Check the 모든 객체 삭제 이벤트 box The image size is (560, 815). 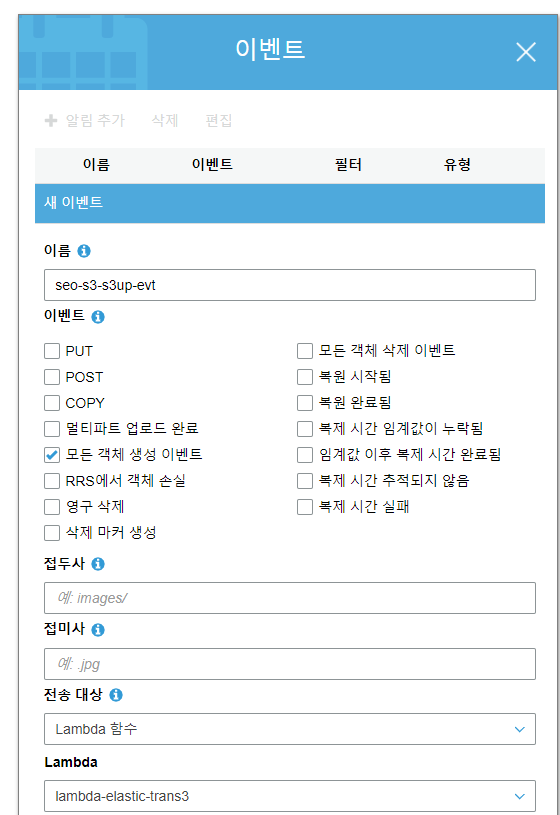click(x=305, y=351)
